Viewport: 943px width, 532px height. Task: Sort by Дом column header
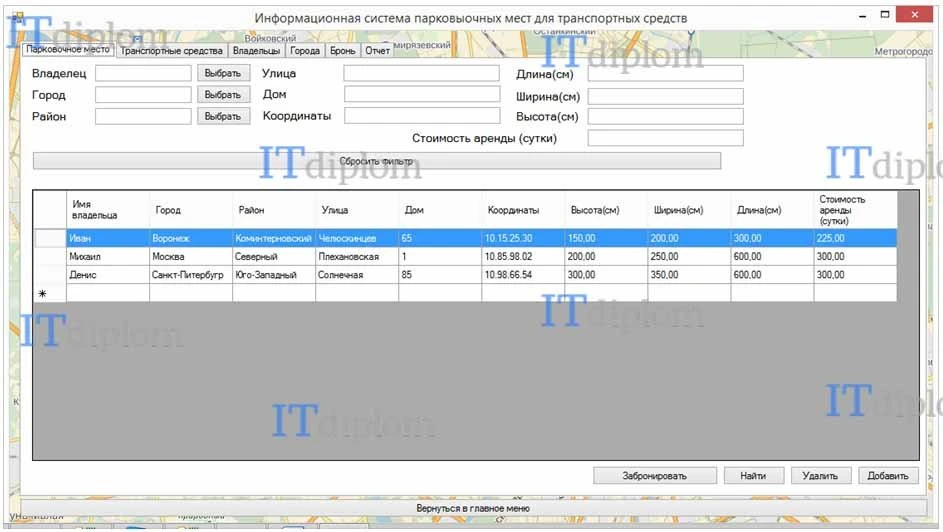tap(440, 210)
